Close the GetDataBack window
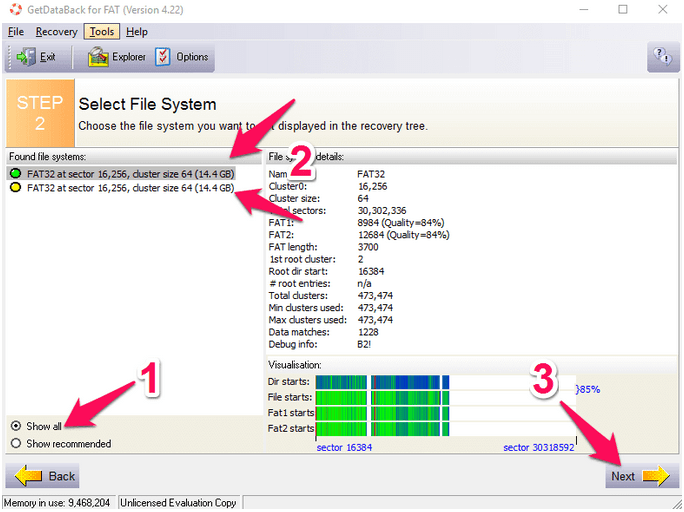The width and height of the screenshot is (684, 512). pos(662,9)
